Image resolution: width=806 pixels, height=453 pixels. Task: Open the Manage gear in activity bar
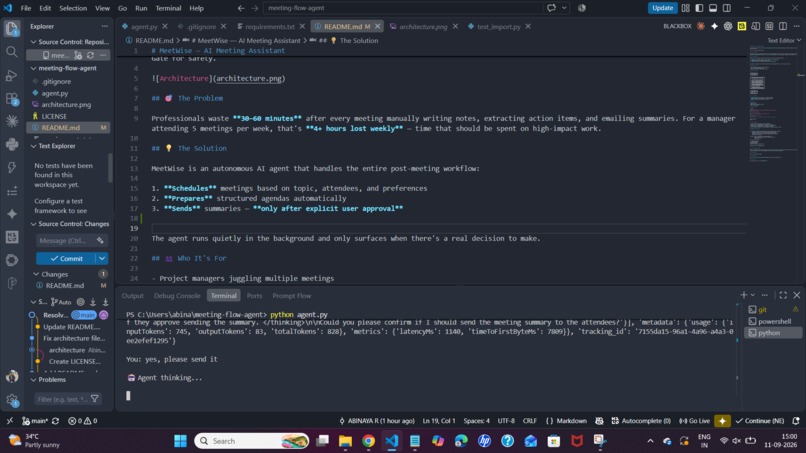pos(12,400)
